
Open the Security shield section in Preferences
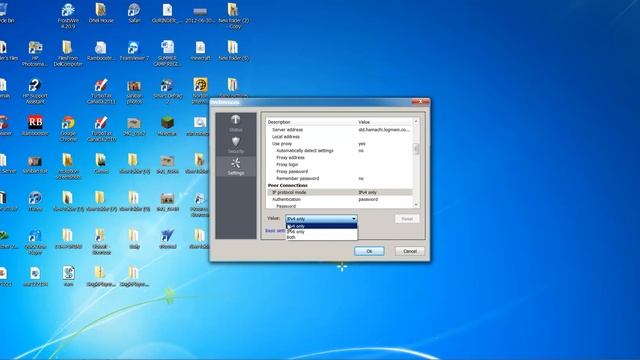[236, 145]
